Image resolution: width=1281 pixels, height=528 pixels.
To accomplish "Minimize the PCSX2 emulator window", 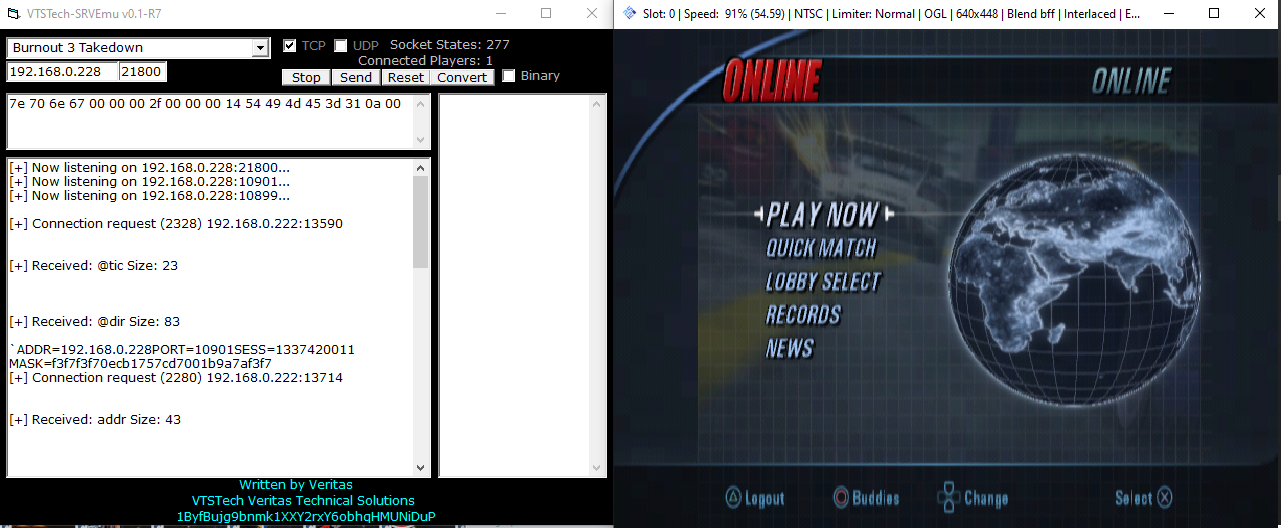I will (x=1168, y=13).
